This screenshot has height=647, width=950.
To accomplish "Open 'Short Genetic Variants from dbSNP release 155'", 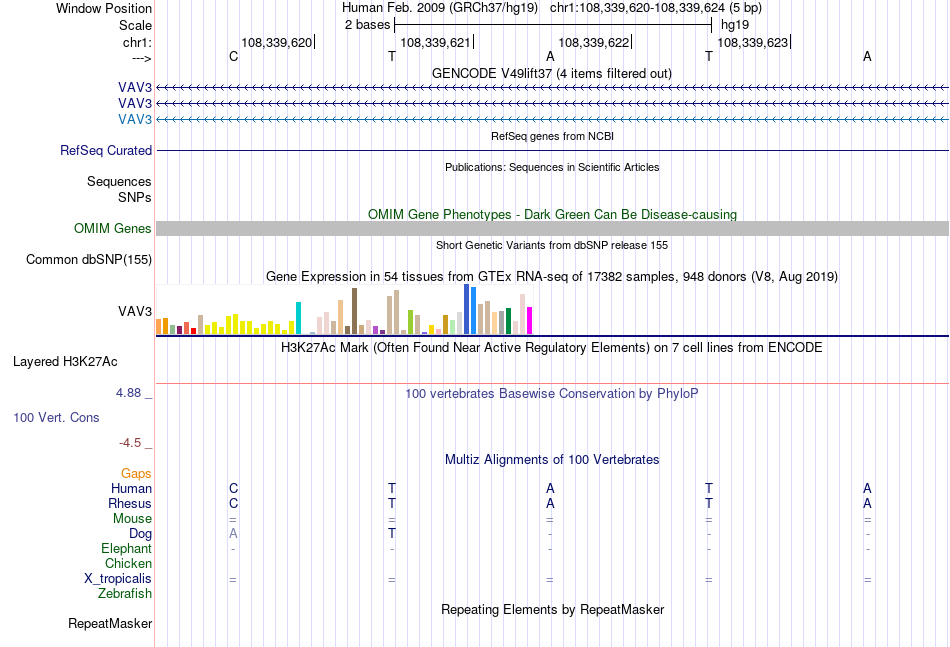I will tap(552, 245).
